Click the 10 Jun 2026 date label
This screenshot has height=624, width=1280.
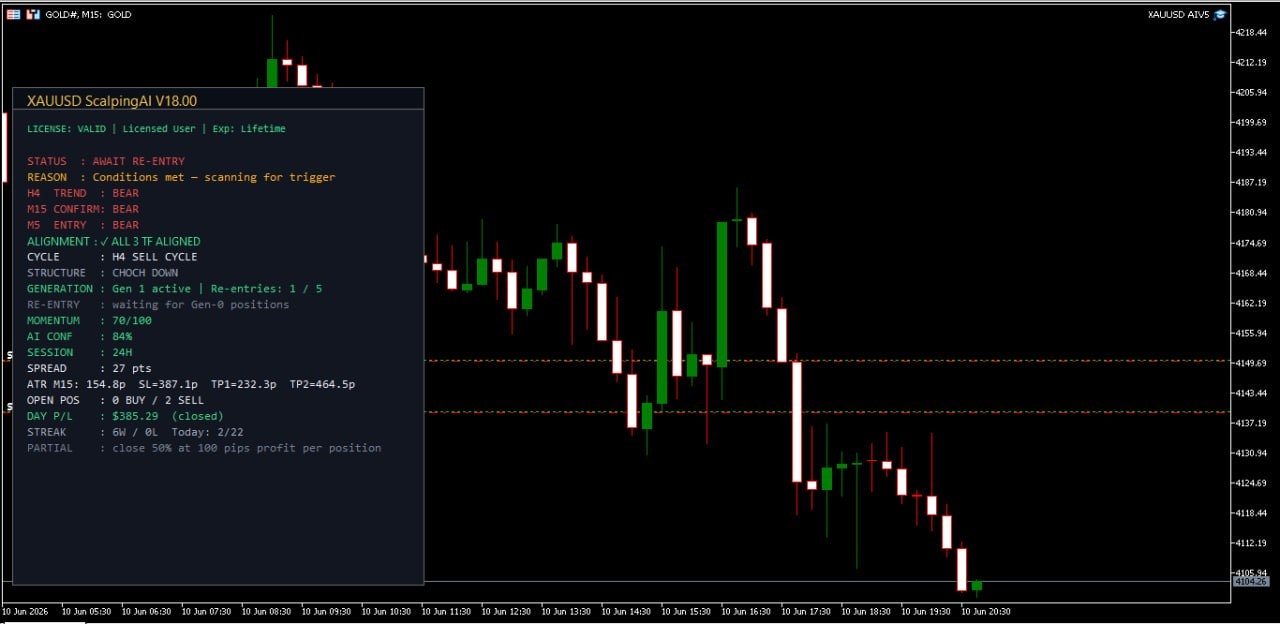[25, 611]
